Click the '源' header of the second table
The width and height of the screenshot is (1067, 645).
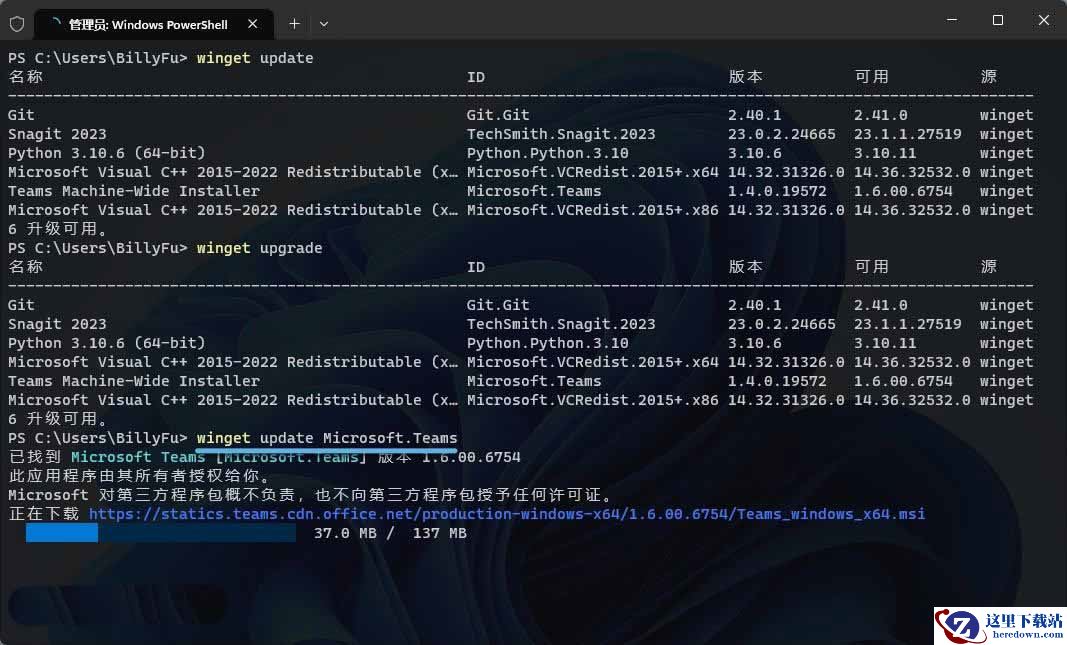point(989,266)
